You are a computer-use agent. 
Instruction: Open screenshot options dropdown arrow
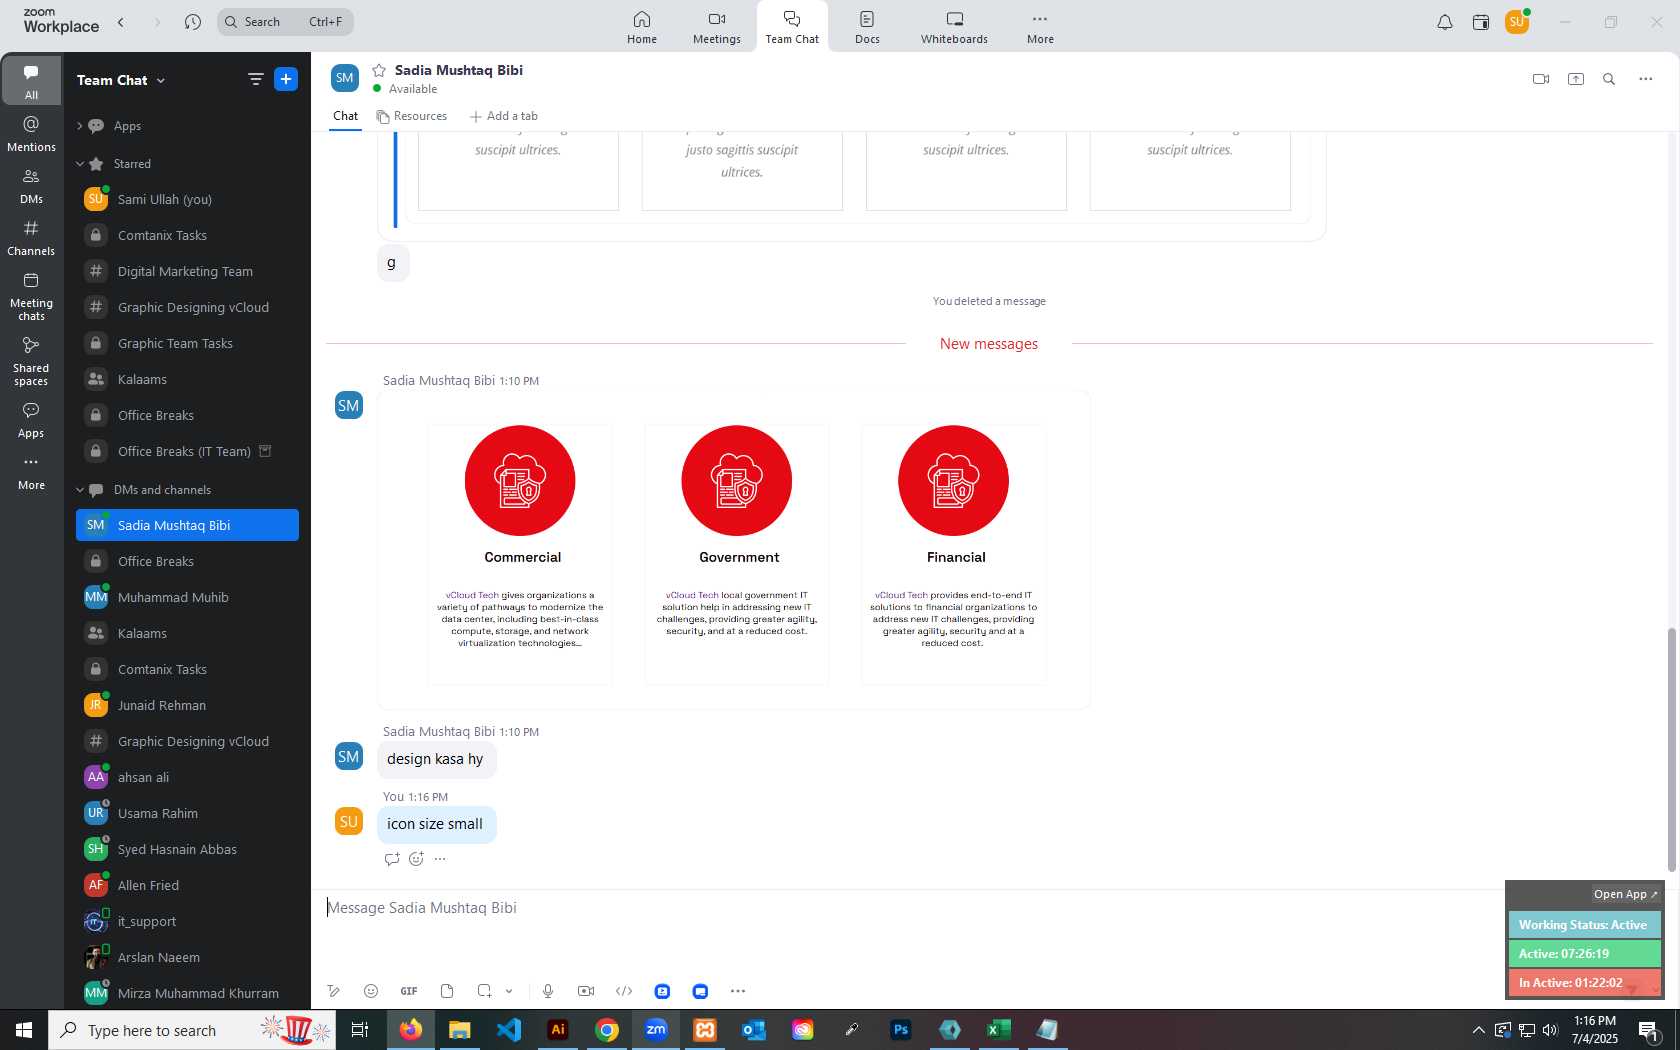[509, 991]
